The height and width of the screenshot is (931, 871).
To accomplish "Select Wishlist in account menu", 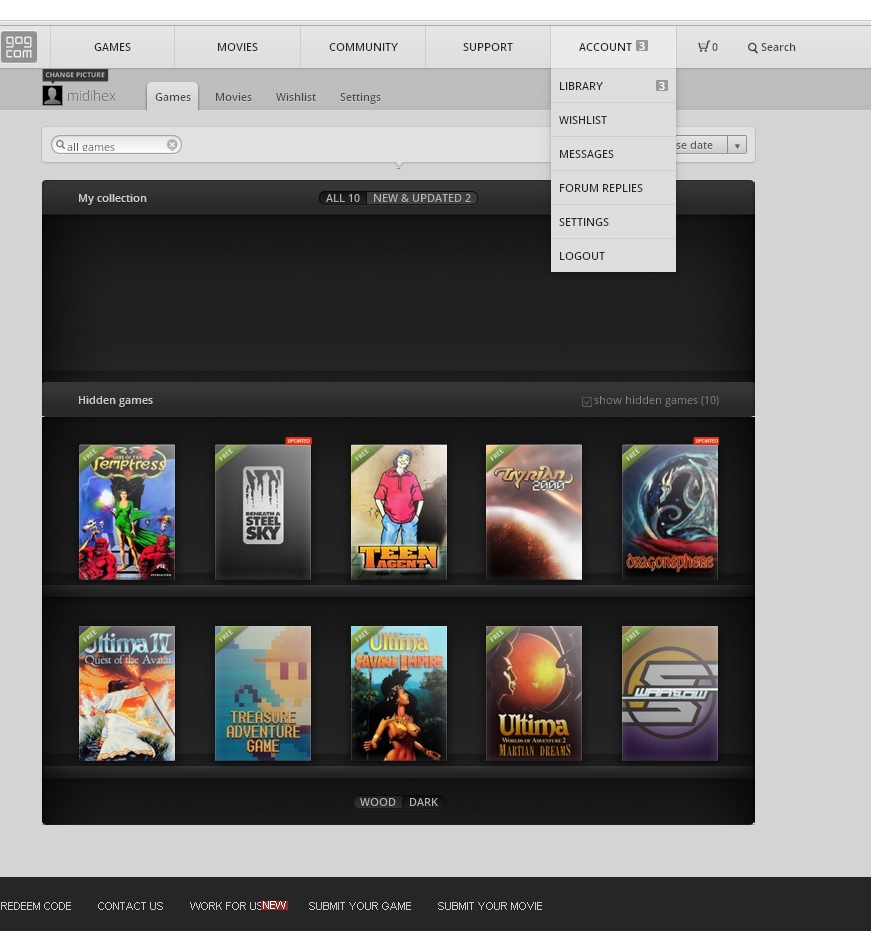I will click(x=613, y=120).
